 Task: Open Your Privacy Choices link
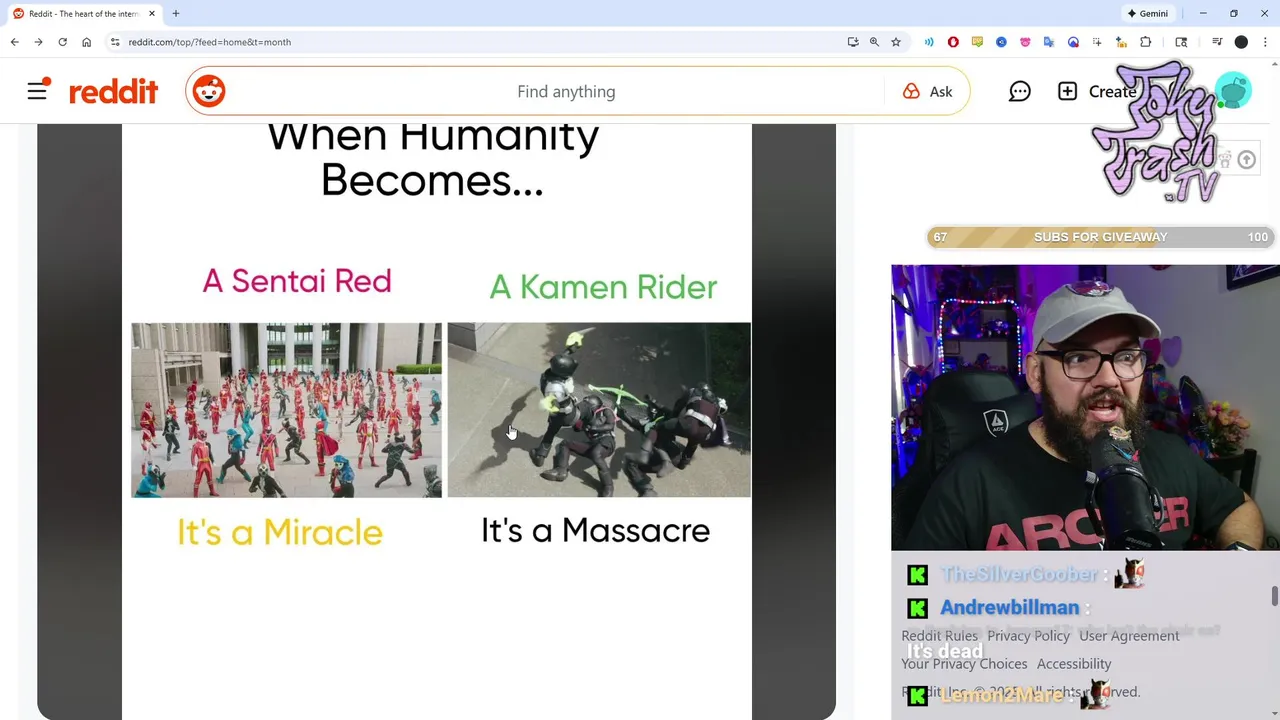(964, 663)
